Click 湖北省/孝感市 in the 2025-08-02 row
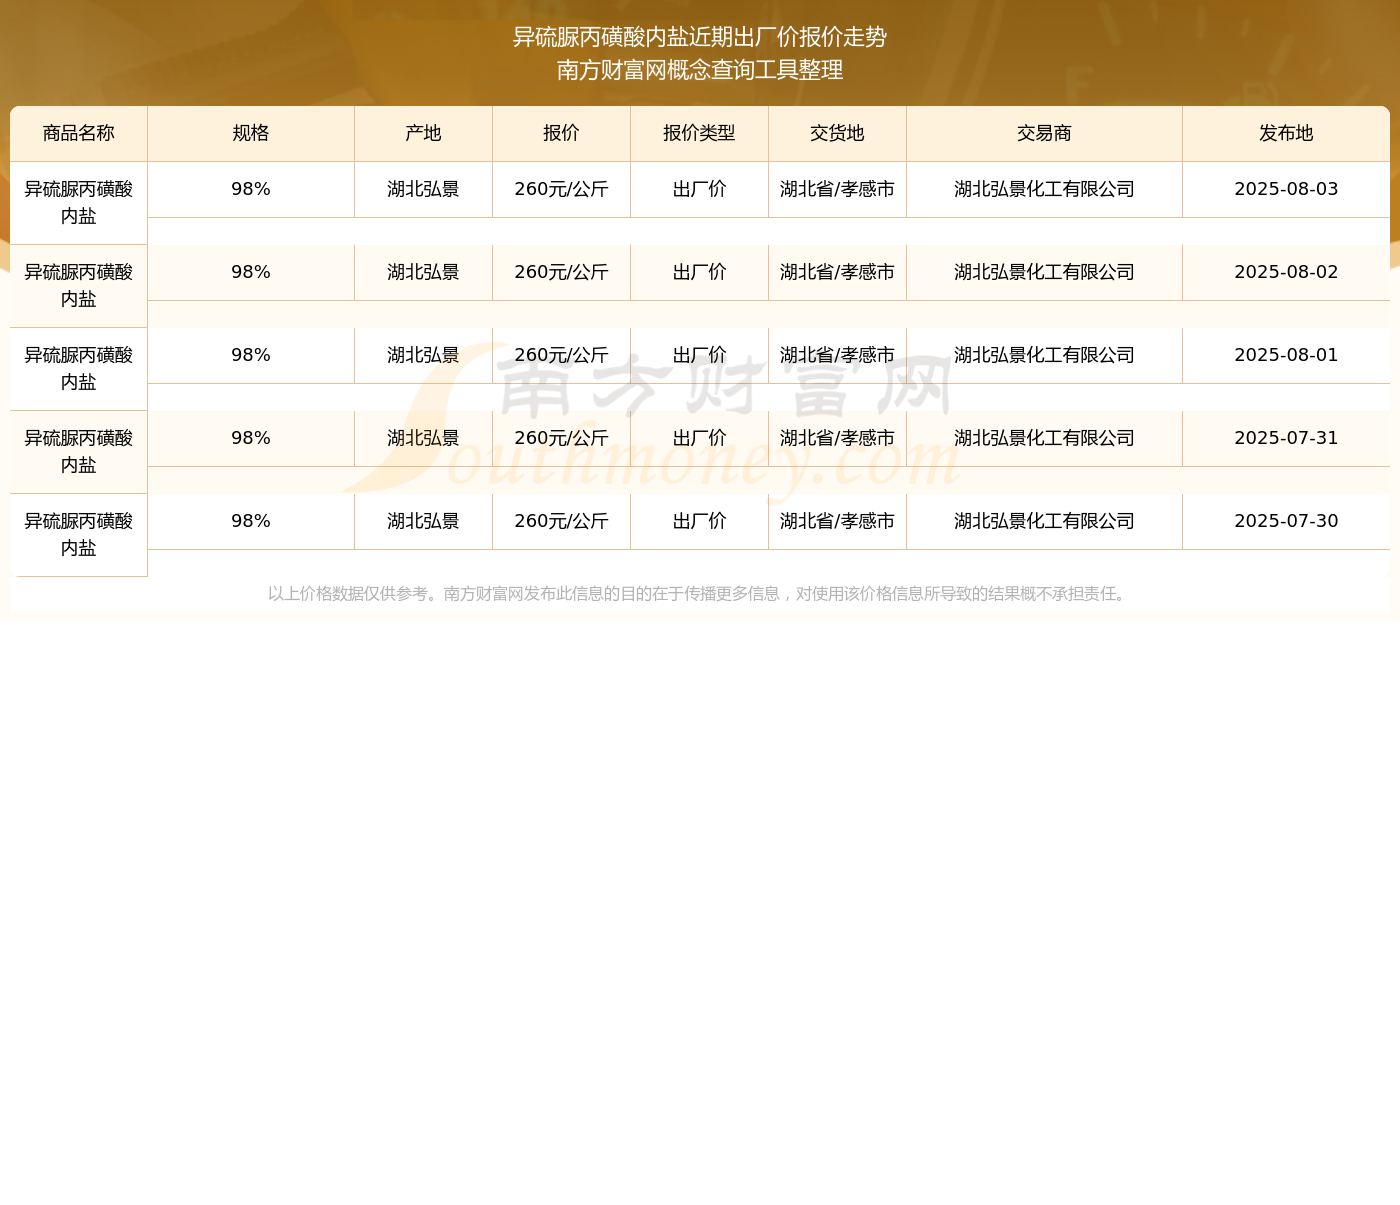 [x=838, y=273]
